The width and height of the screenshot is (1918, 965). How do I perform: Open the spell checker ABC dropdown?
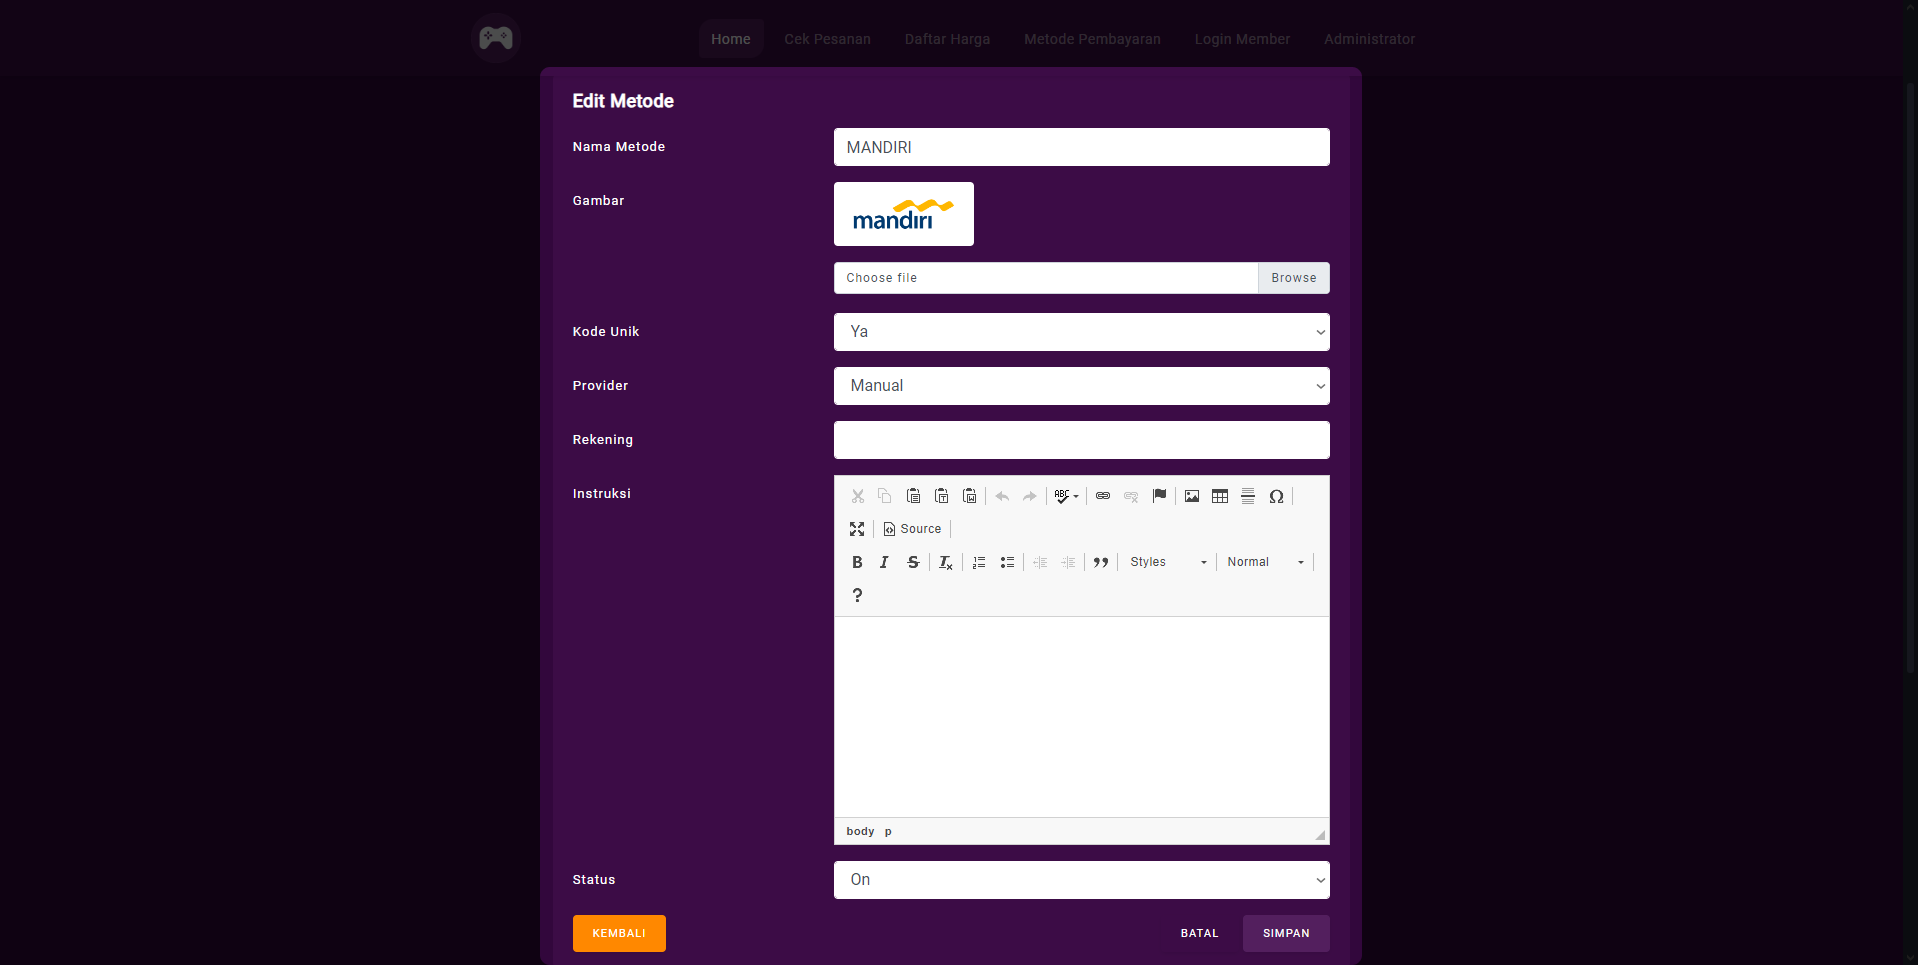coord(1067,496)
